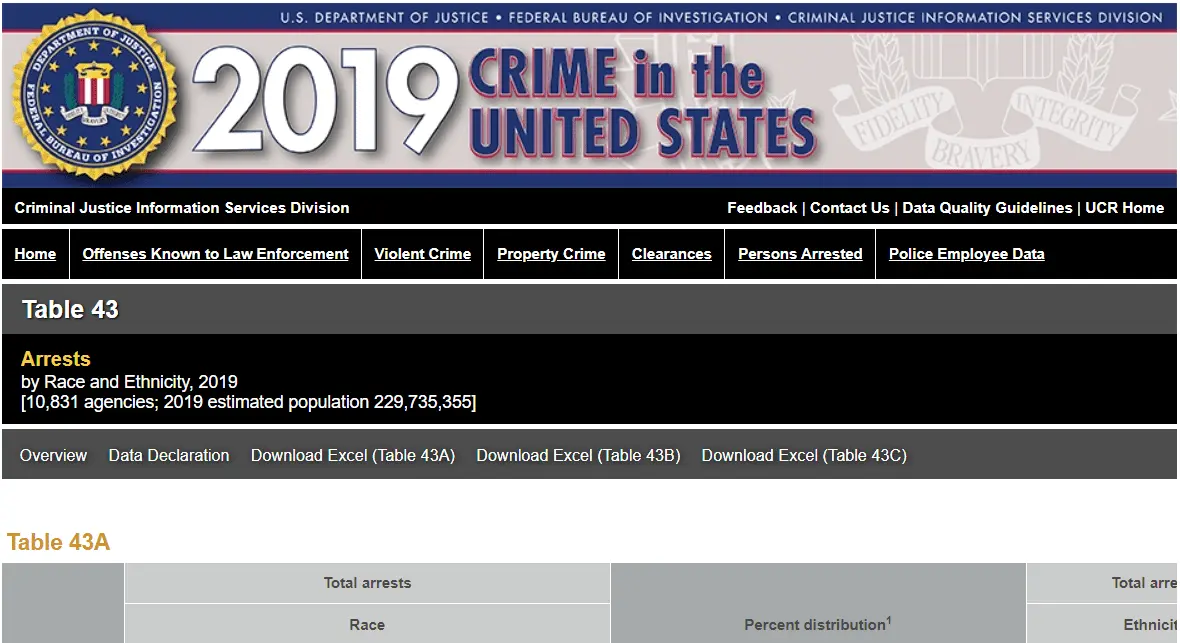This screenshot has width=1180, height=643.
Task: Open the Contact Us link
Action: 849,208
